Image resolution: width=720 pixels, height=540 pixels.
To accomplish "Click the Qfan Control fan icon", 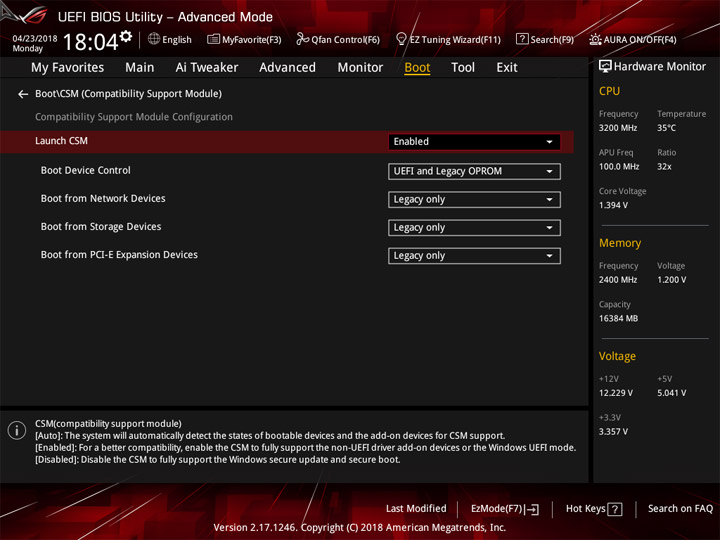I will coord(302,39).
